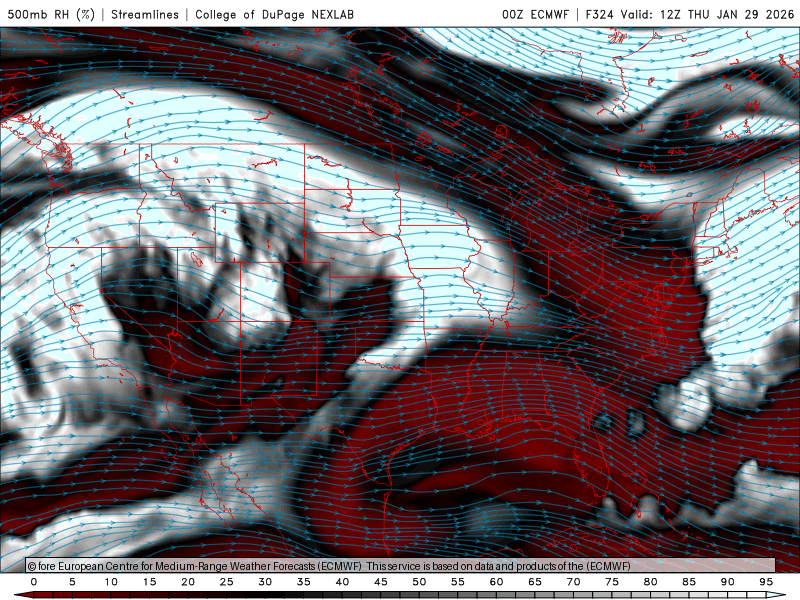
Task: Click the "College of DuPage NEXLAB" text
Action: [x=274, y=14]
